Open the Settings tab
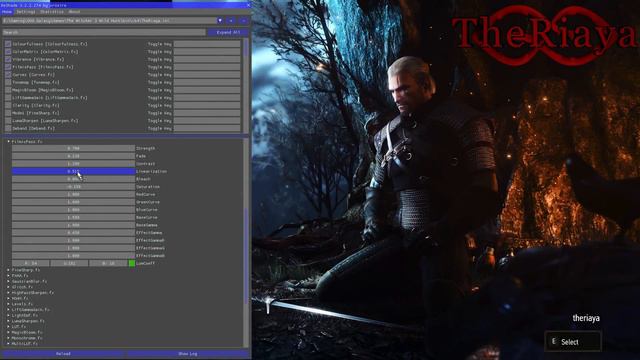 click(26, 12)
